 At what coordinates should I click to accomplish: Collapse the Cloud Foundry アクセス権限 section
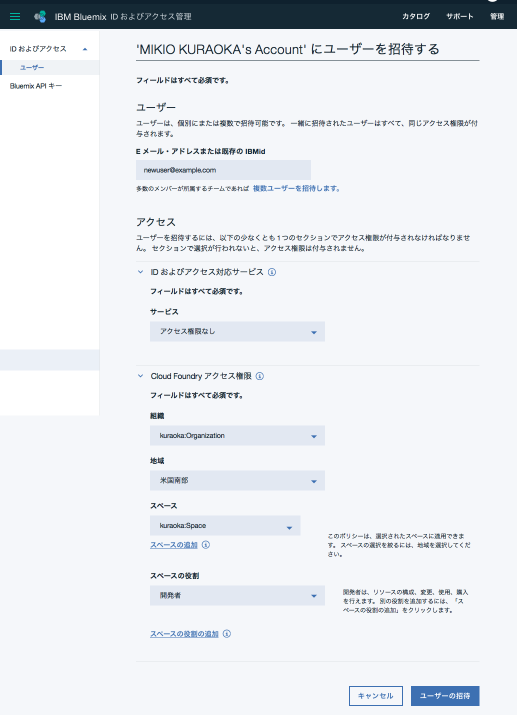coord(140,376)
